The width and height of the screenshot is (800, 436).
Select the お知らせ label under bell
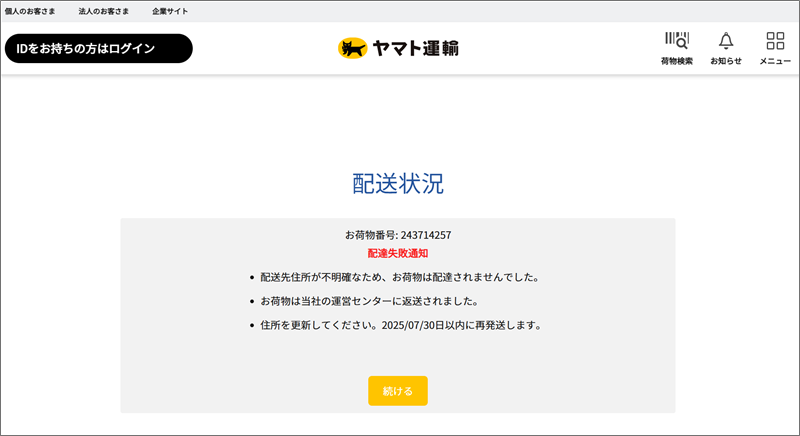[726, 61]
